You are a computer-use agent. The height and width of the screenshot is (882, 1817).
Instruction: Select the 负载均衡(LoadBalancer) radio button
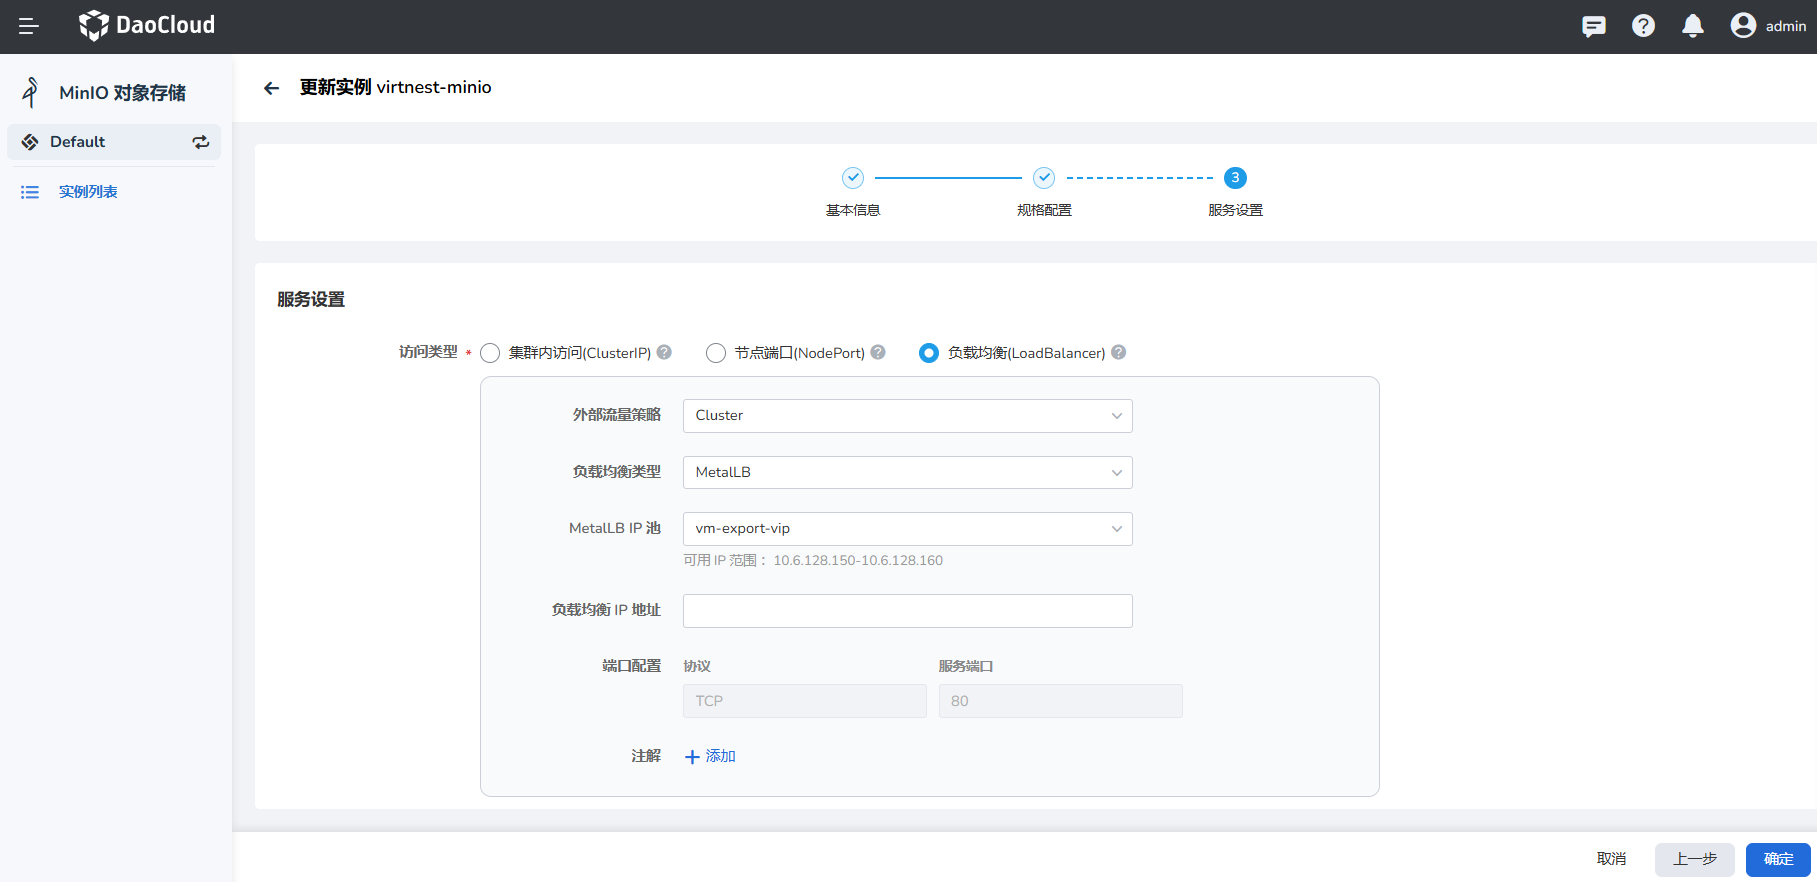[x=929, y=353]
